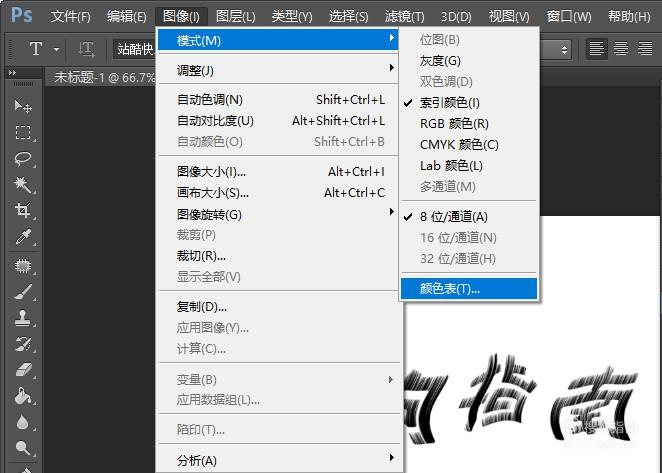Screen dimensions: 662x473
Task: Open 颜色表(T)... color table
Action: click(x=469, y=289)
